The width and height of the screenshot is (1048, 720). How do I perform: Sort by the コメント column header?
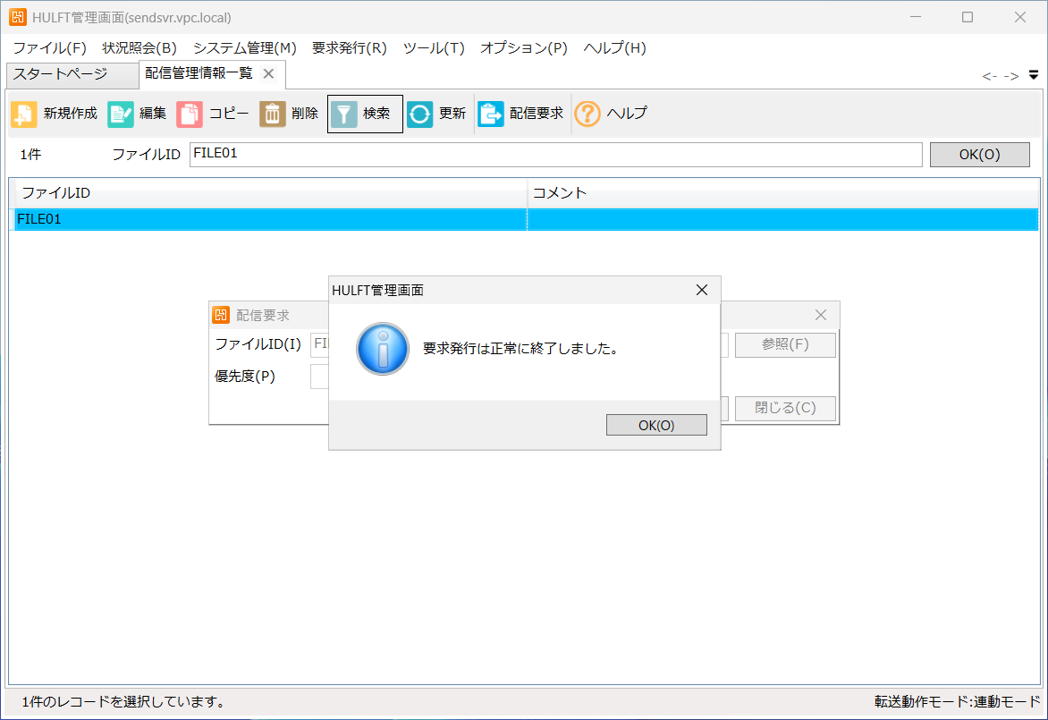tap(780, 193)
